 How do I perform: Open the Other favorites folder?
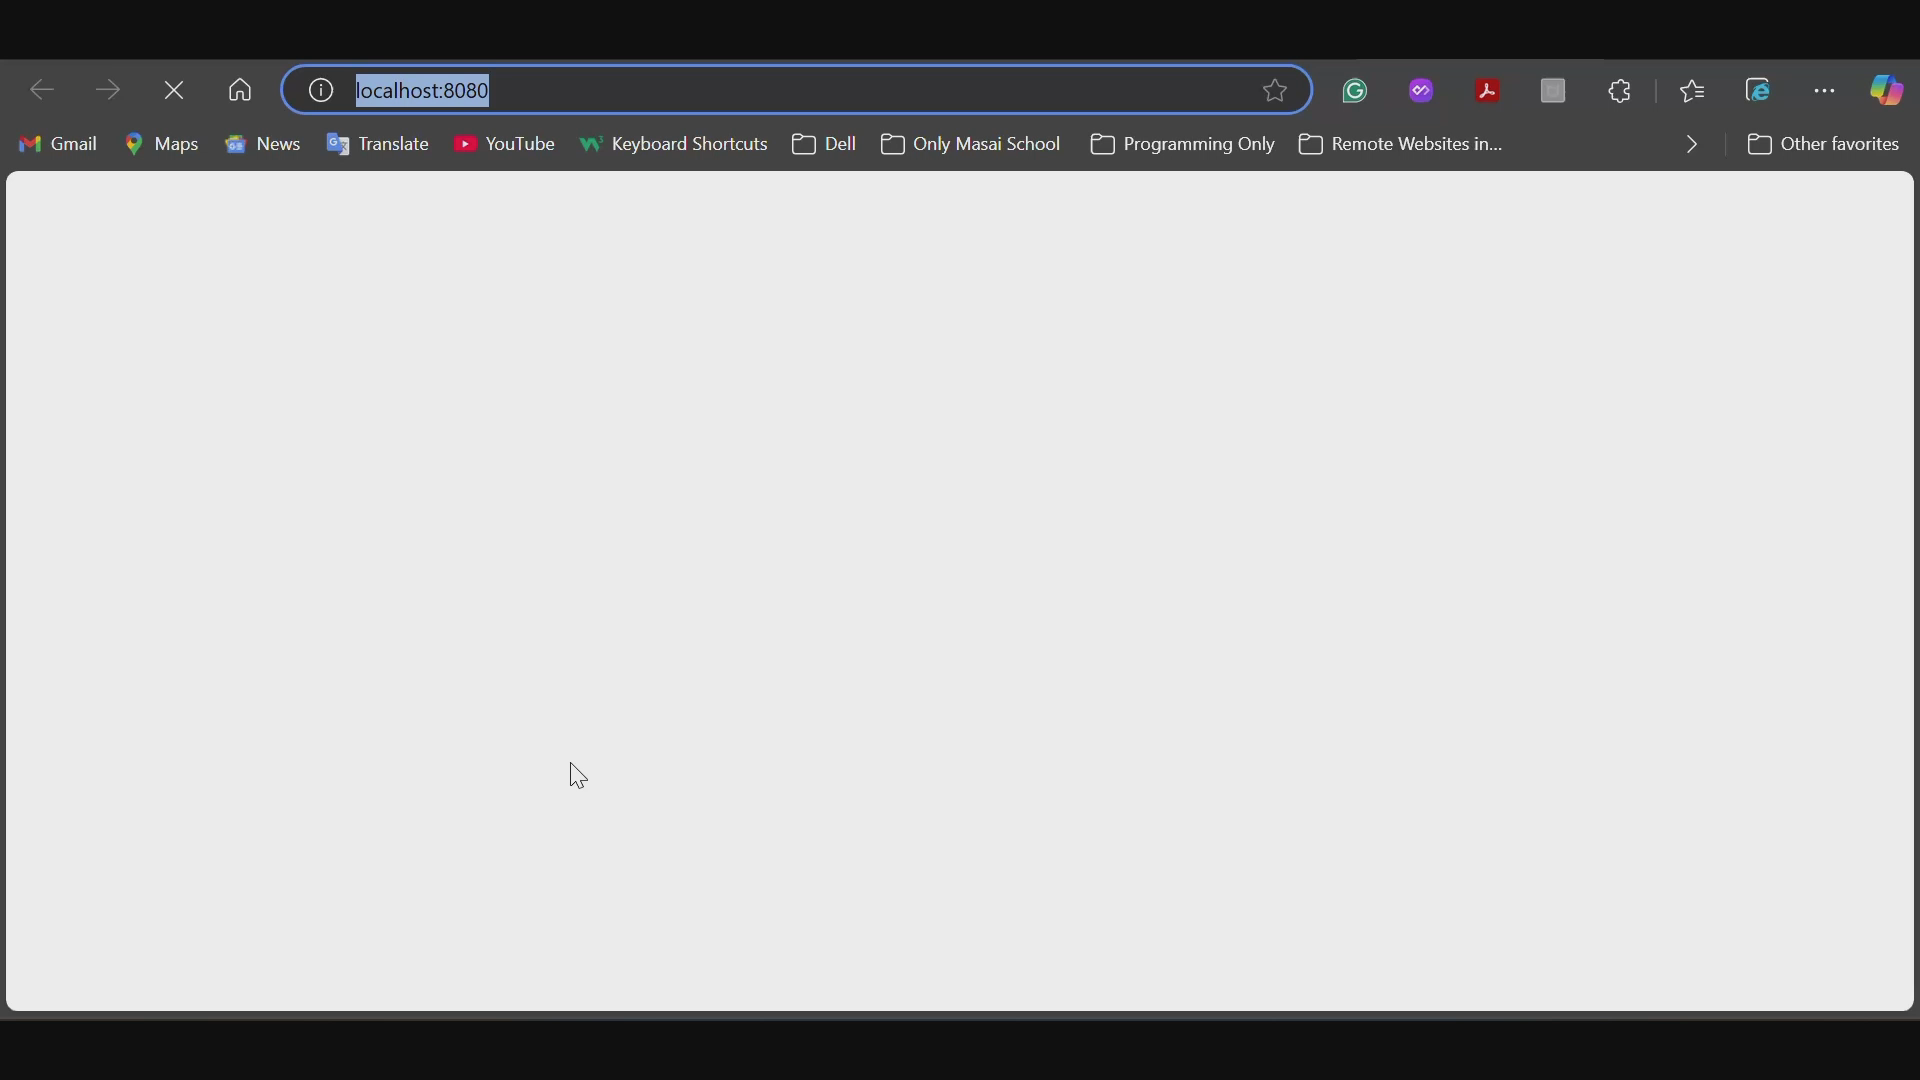pos(1824,145)
